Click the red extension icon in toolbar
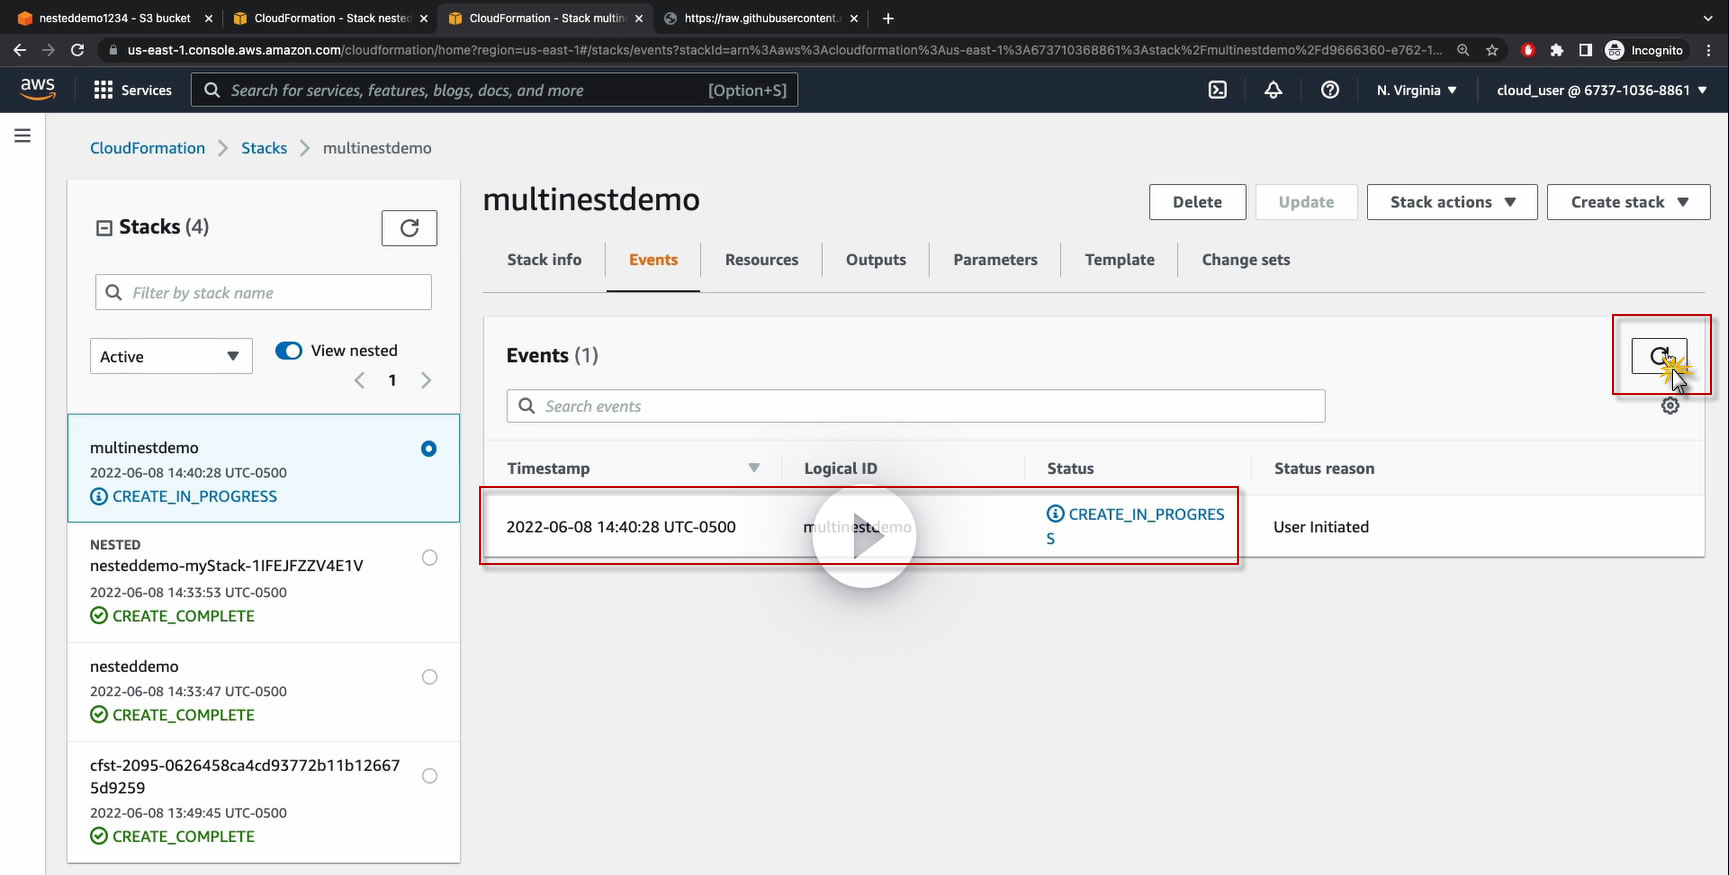 tap(1527, 50)
